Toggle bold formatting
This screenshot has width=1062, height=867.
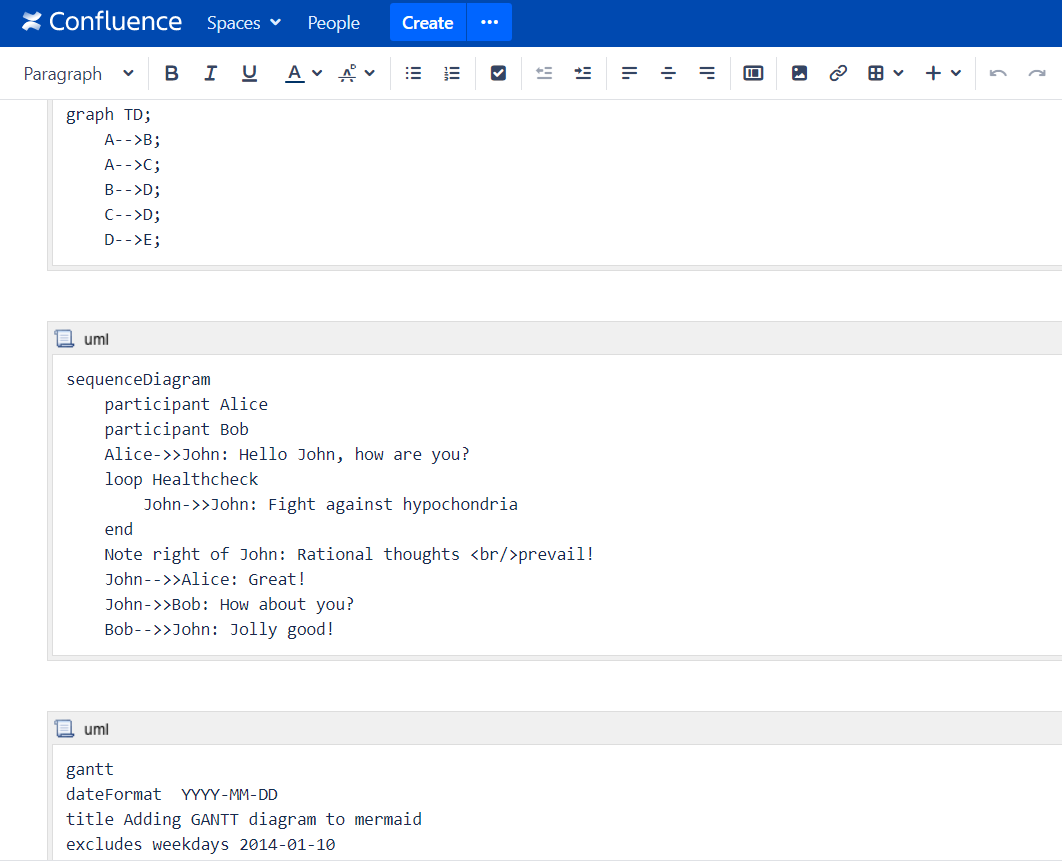pos(171,72)
